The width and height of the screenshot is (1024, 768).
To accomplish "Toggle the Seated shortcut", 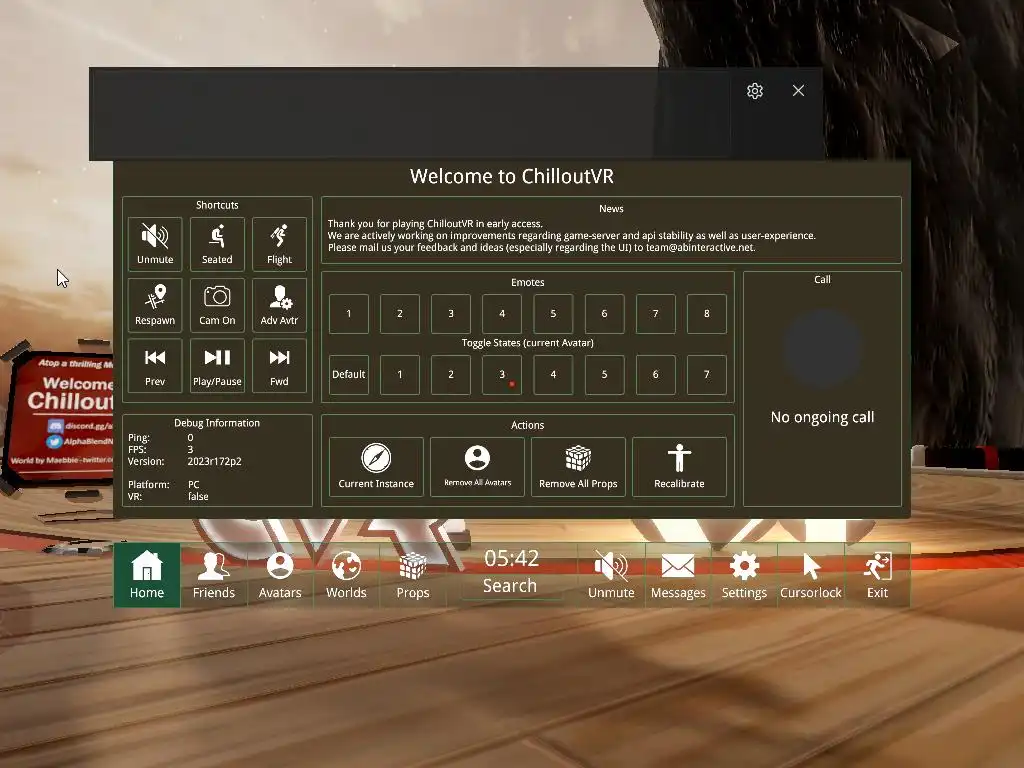I will coord(217,244).
